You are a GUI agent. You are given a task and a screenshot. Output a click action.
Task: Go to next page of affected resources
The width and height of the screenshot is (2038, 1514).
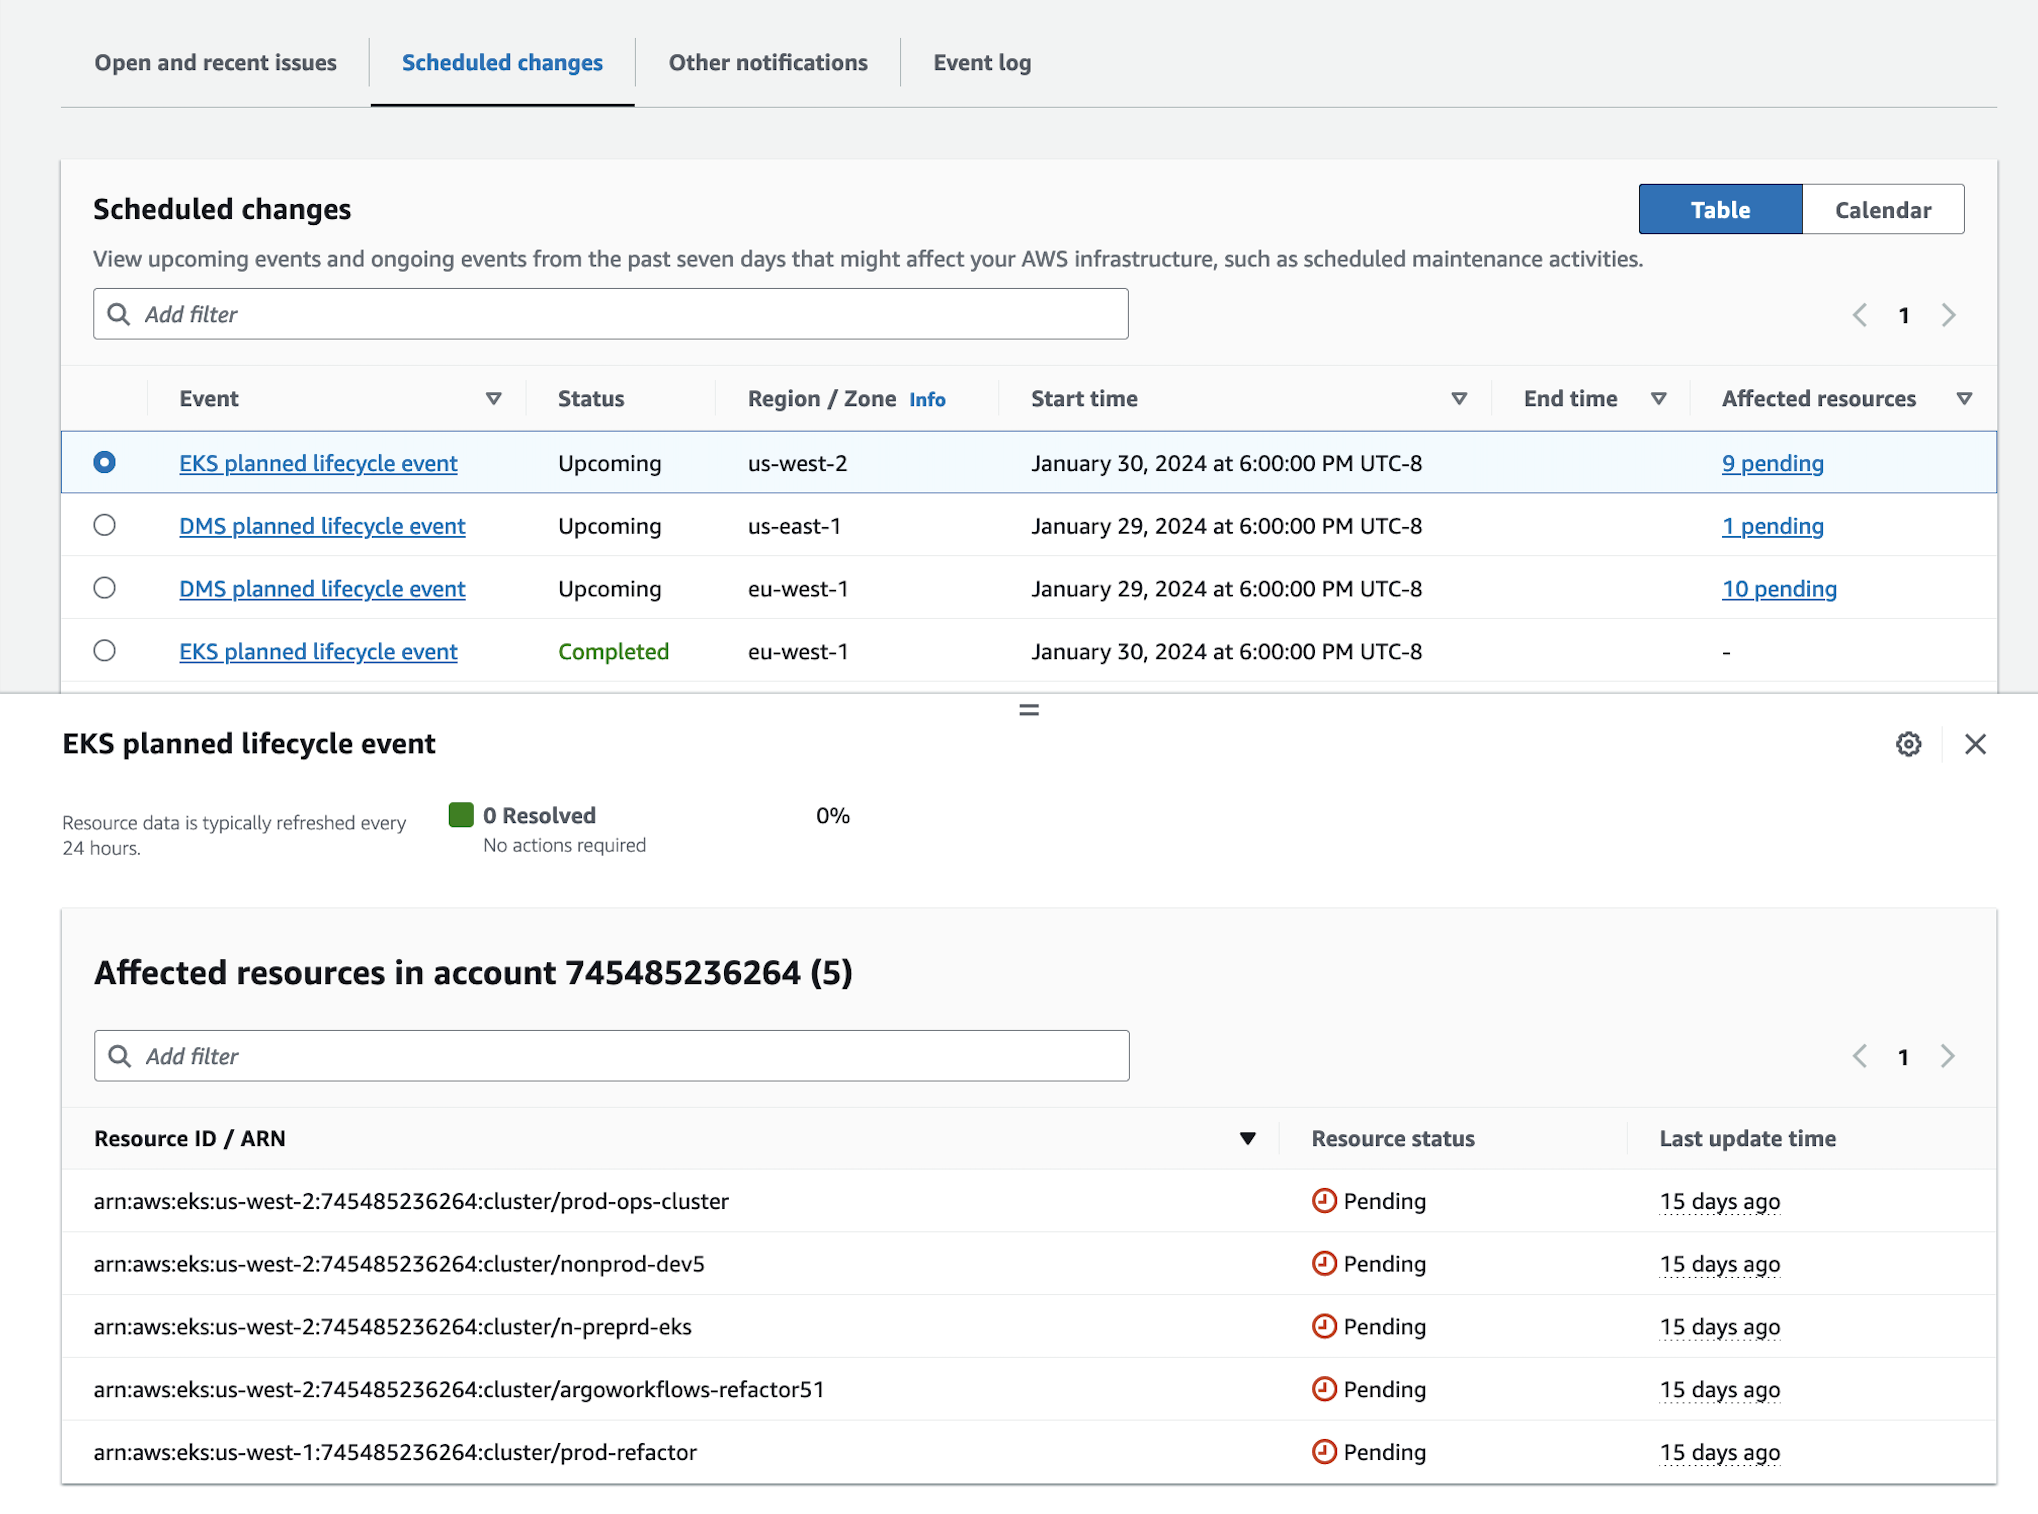point(1948,1056)
